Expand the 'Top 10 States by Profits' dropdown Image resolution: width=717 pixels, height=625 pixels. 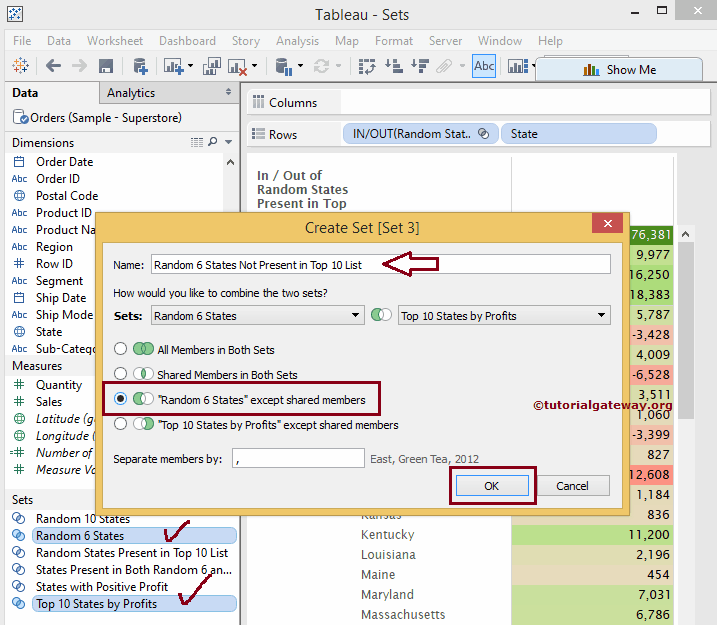tap(504, 316)
